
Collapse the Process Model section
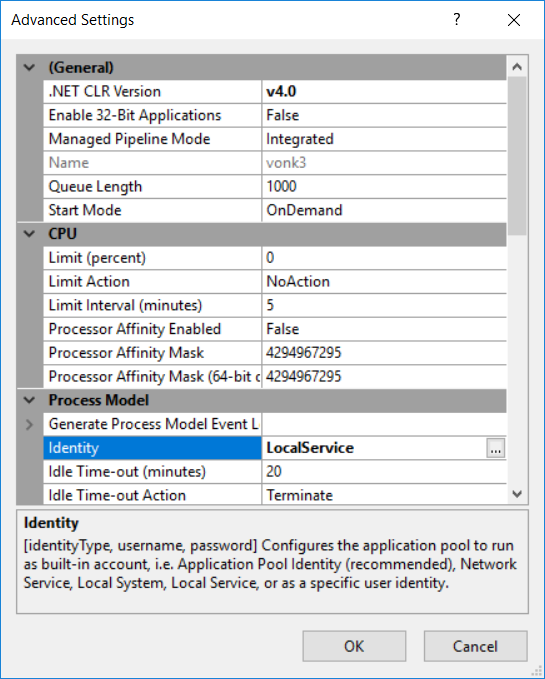pos(29,400)
